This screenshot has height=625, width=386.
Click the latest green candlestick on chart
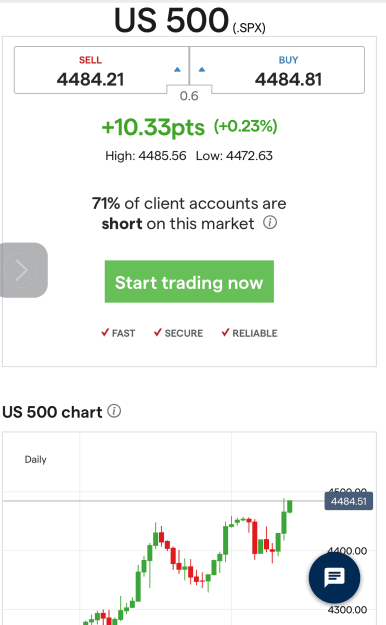(x=290, y=506)
